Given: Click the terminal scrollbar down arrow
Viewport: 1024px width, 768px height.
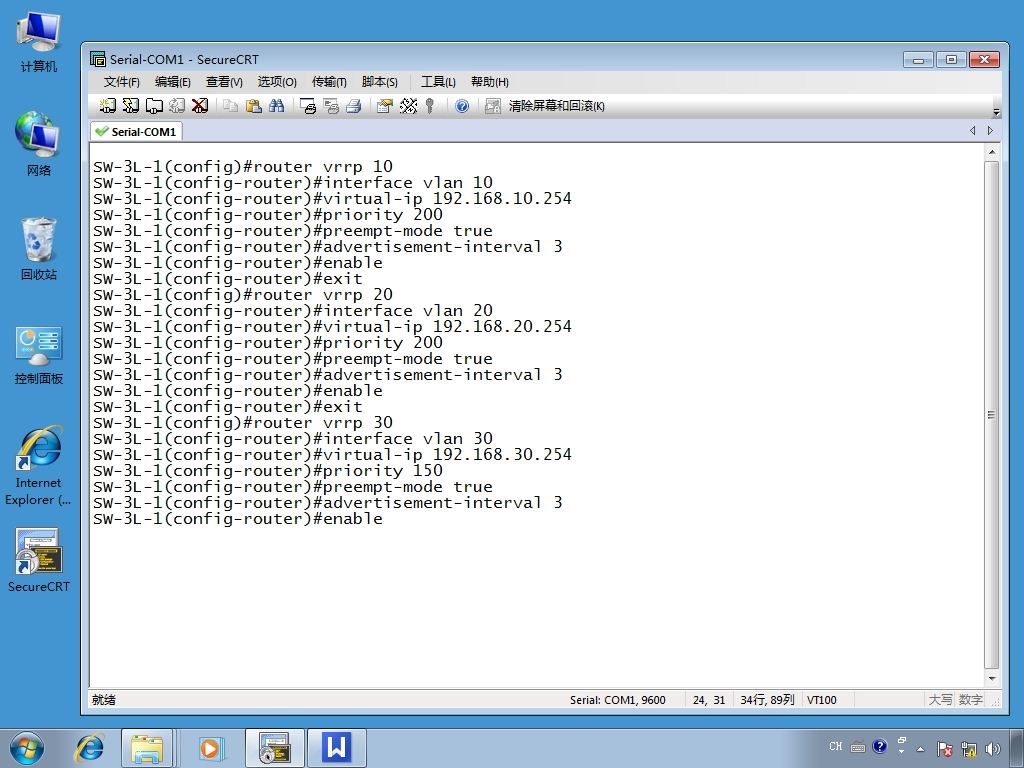Looking at the screenshot, I should (x=991, y=679).
